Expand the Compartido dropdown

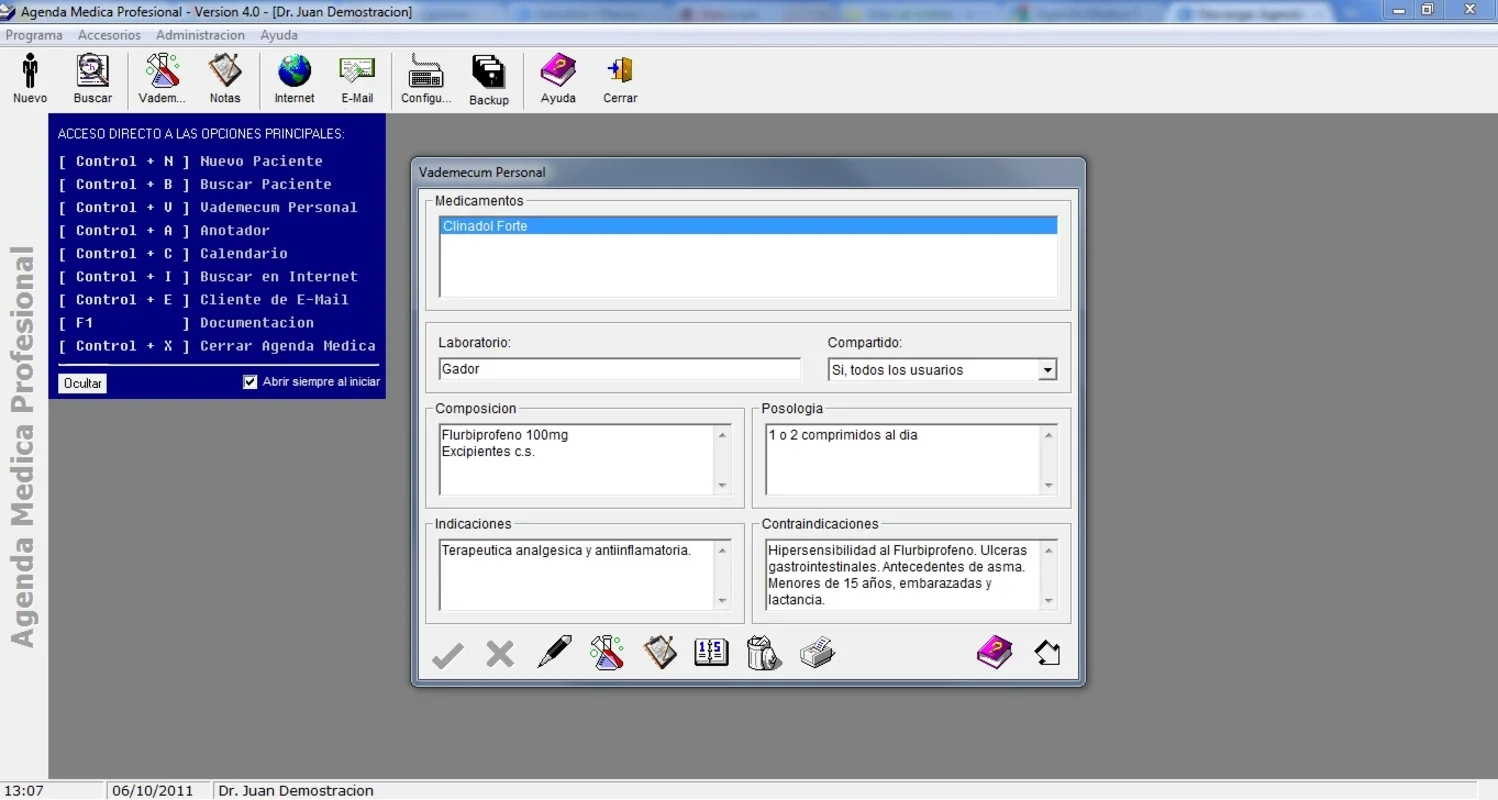pyautogui.click(x=1047, y=370)
